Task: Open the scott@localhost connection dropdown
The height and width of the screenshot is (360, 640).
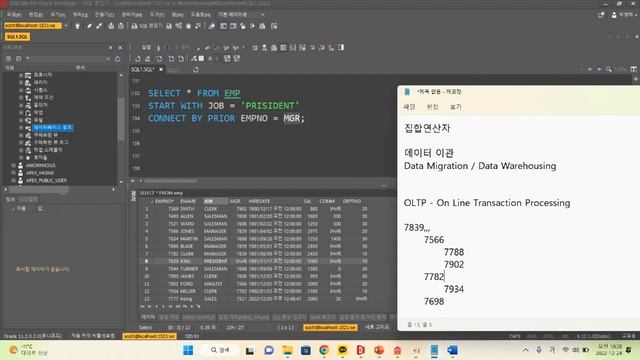Action: [x=66, y=26]
